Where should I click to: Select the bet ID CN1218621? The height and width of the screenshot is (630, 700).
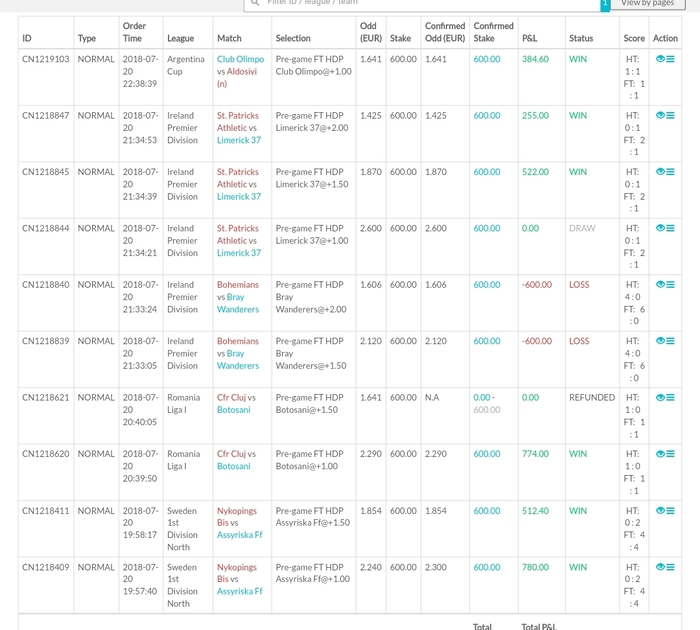click(46, 397)
